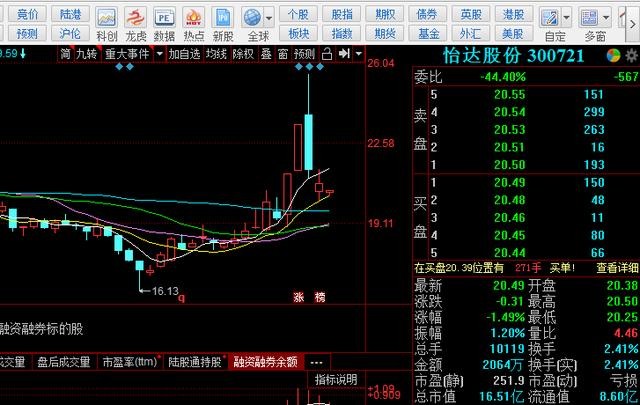This screenshot has width=640, height=405.
Task: Toggle 均线 moving average lines
Action: [216, 54]
